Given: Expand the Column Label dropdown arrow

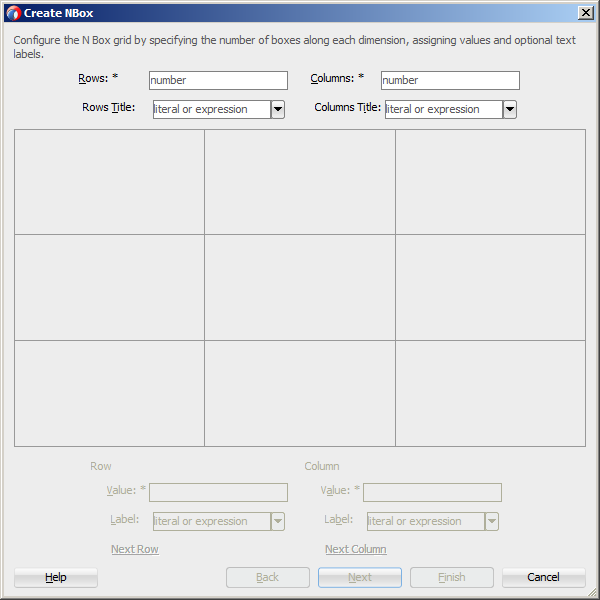Looking at the screenshot, I should pos(492,522).
